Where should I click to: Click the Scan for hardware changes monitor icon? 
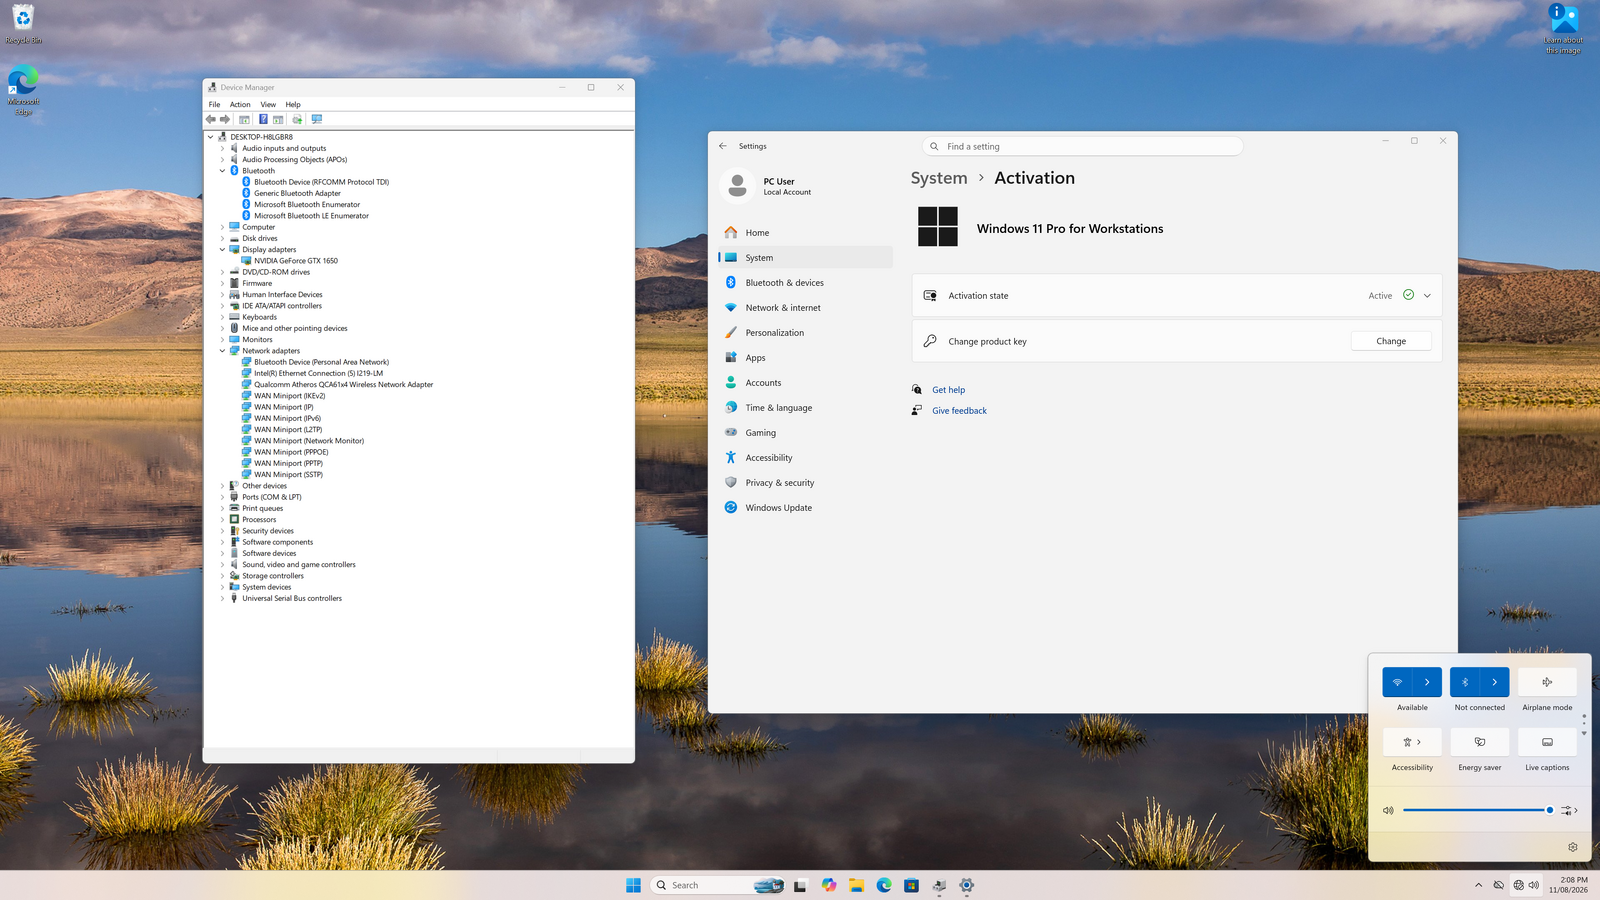click(317, 119)
